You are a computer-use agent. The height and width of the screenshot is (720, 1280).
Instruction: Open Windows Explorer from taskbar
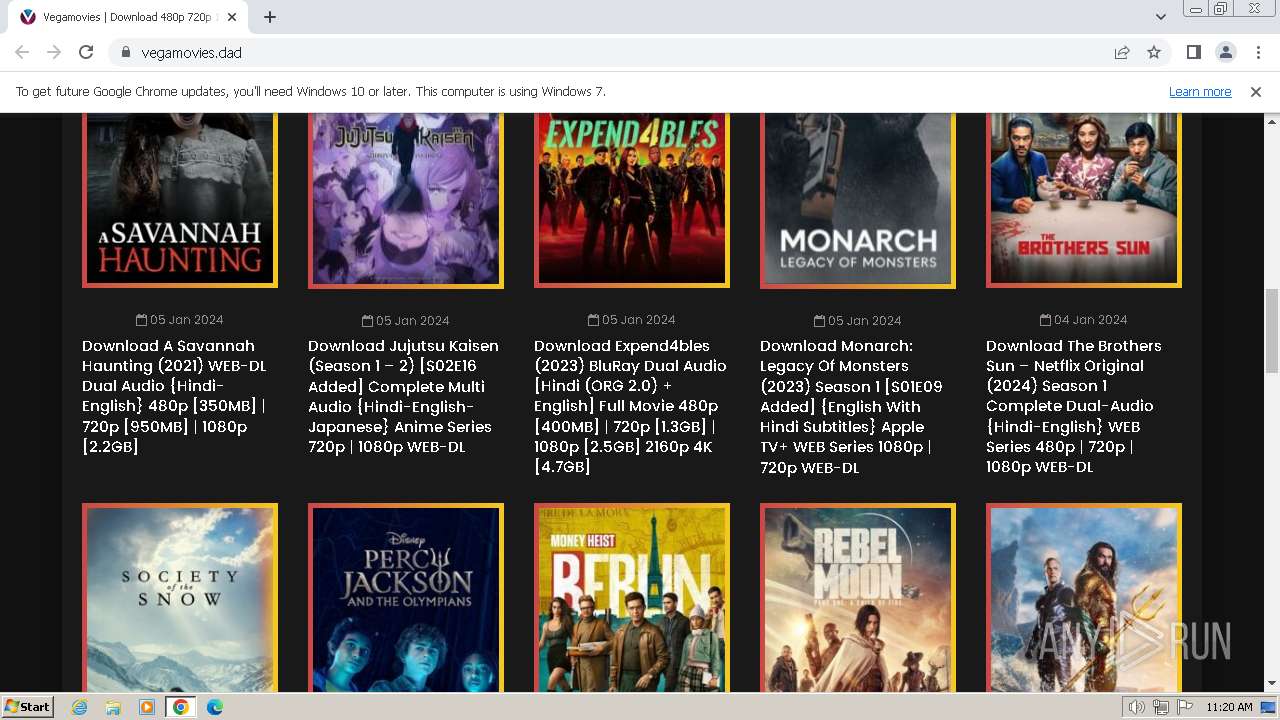pyautogui.click(x=113, y=707)
